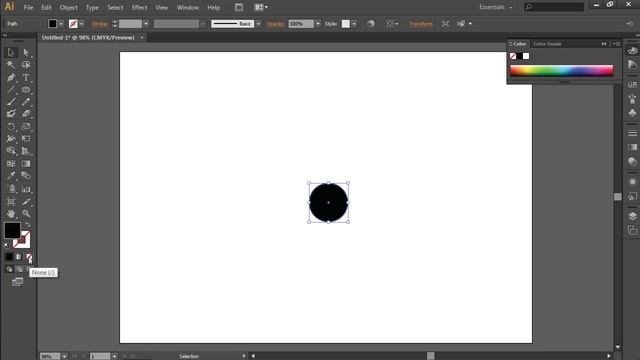
Task: Select the Pencil tool
Action: pos(26,102)
